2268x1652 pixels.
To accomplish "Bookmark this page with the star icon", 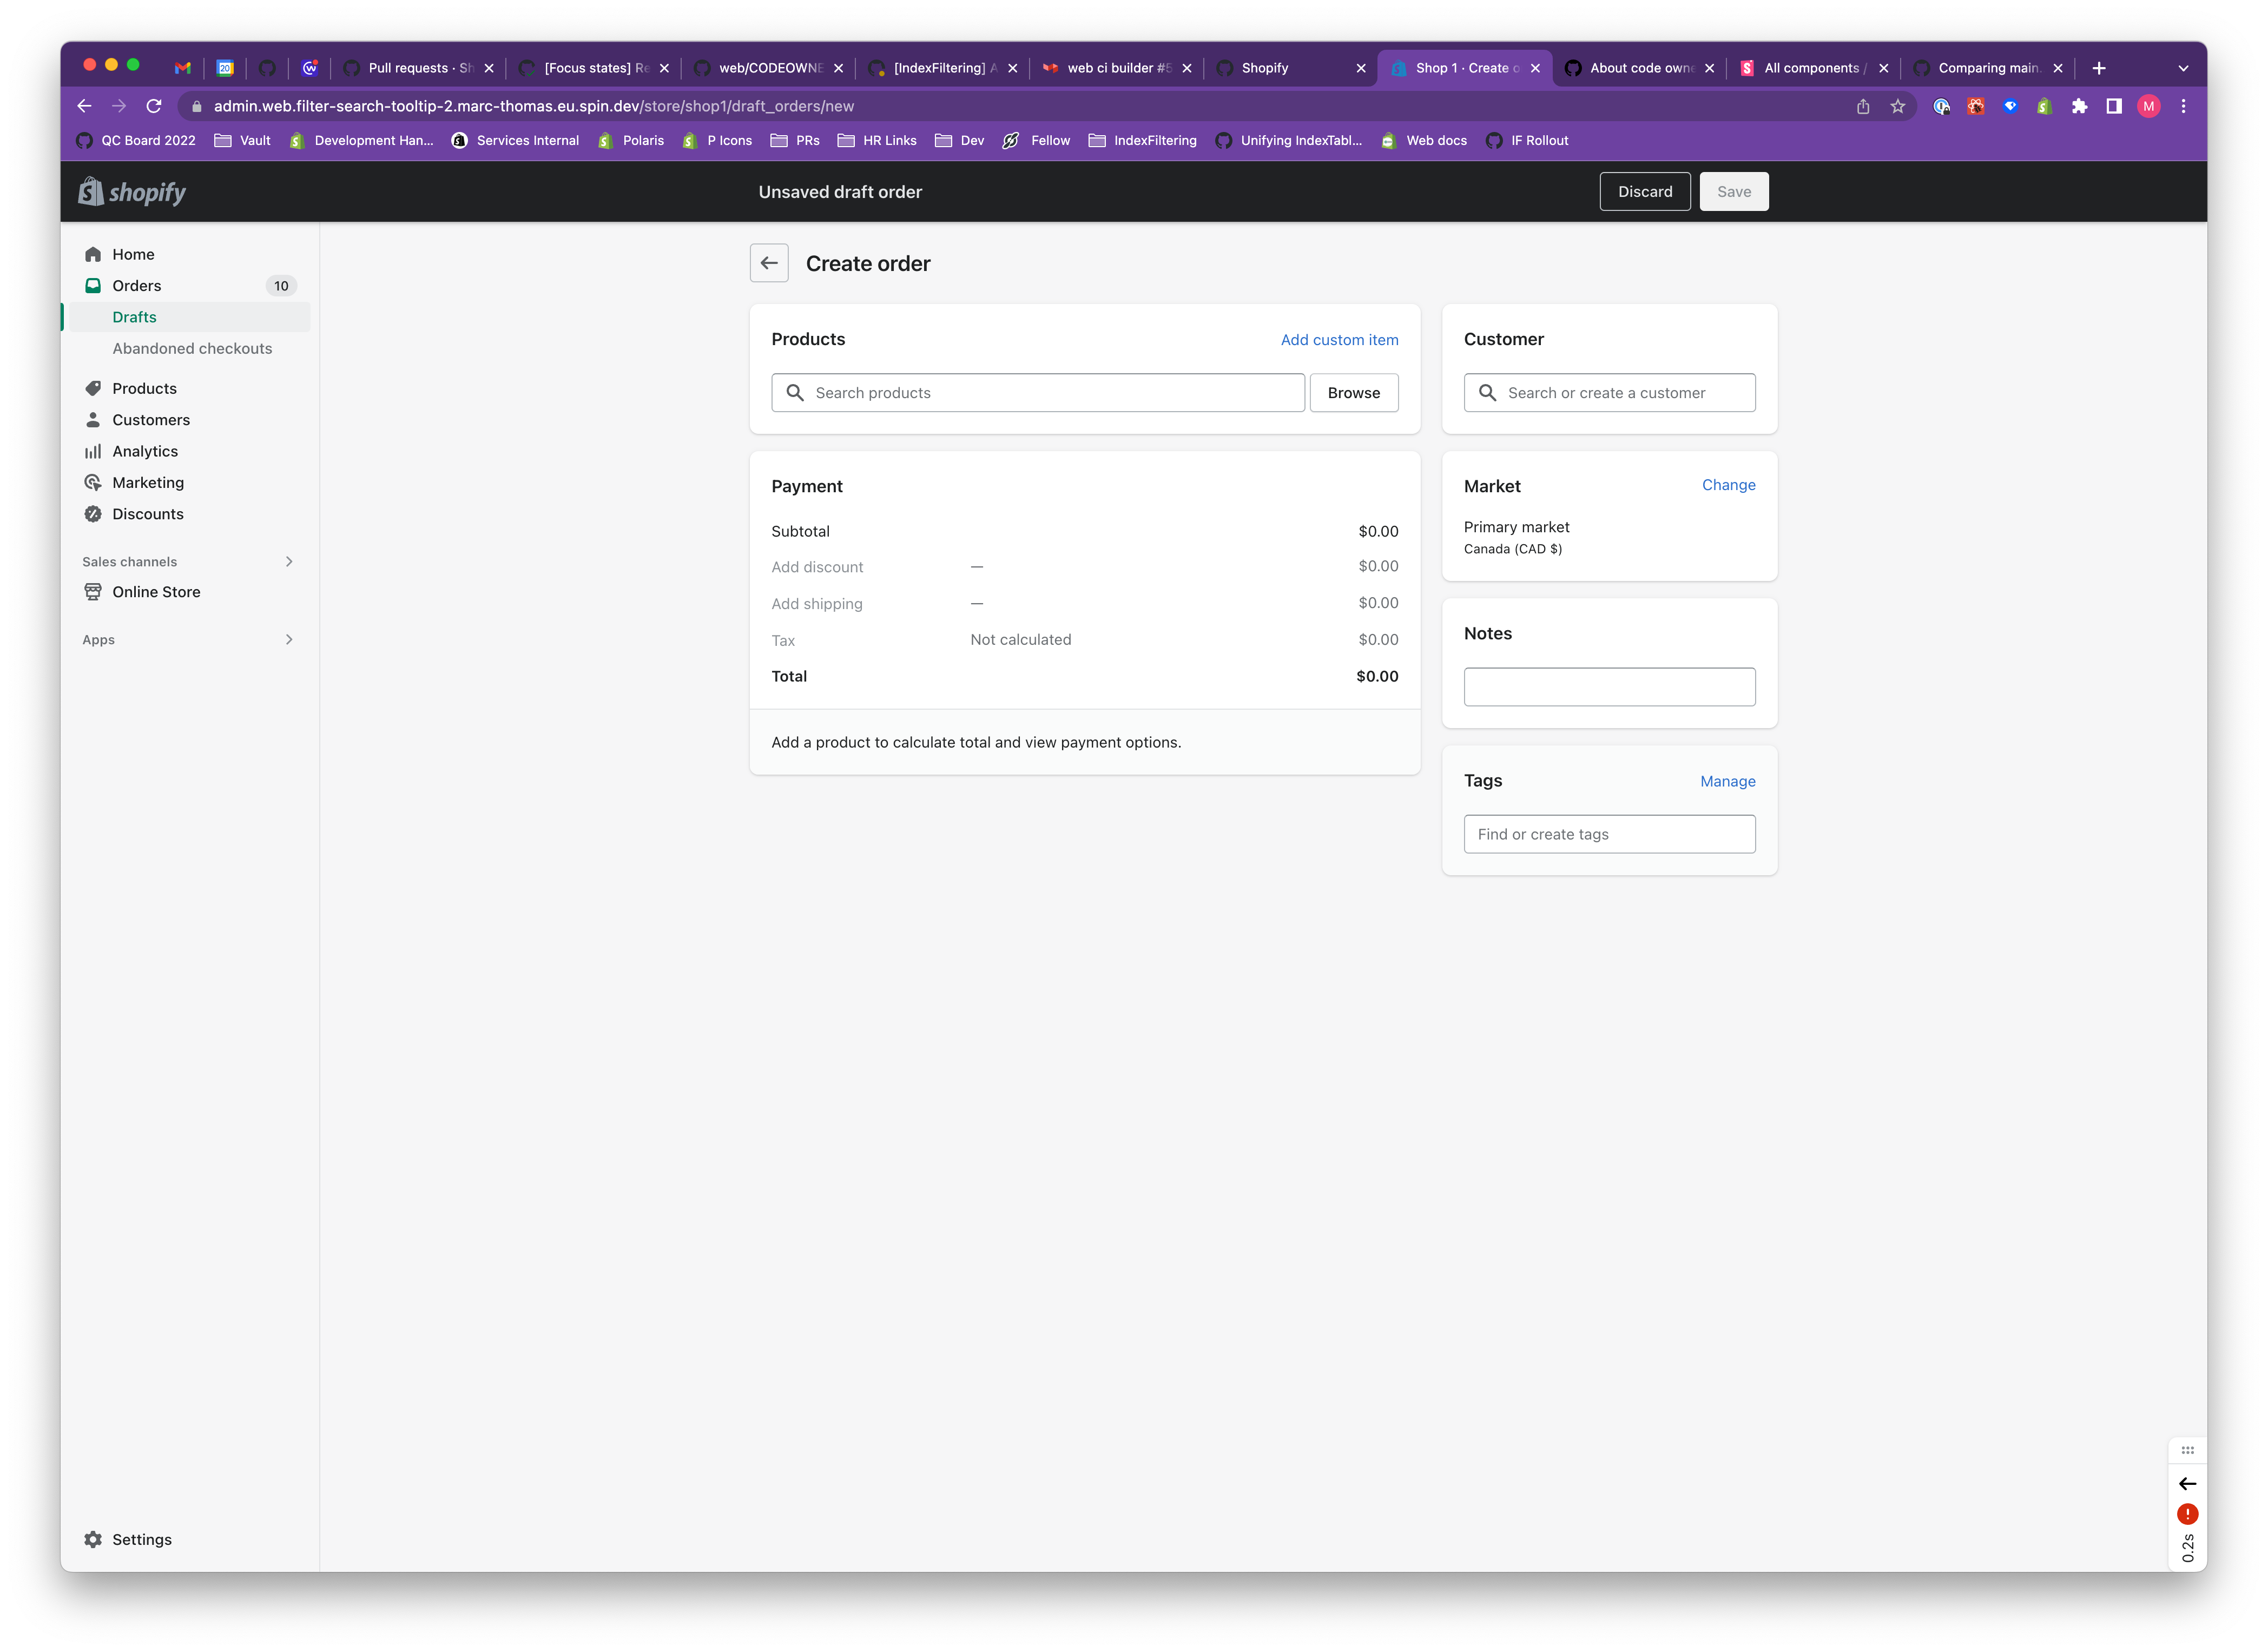I will [1897, 106].
